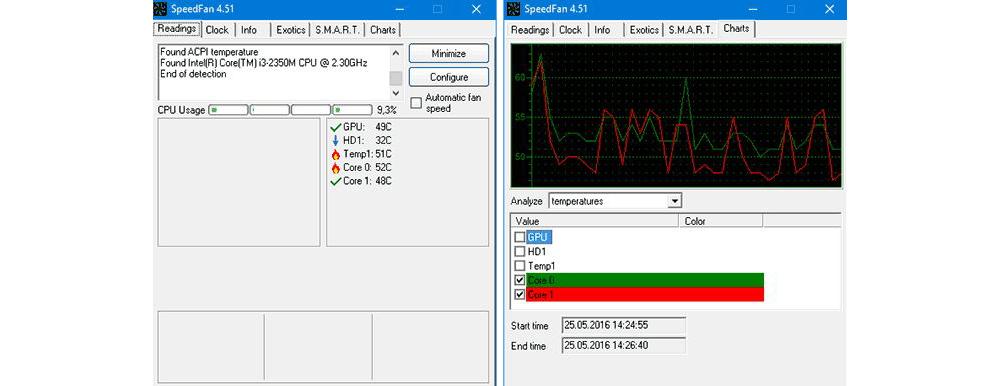1000x386 pixels.
Task: Click the green checkmark icon beside GPU temperature
Action: pyautogui.click(x=336, y=128)
